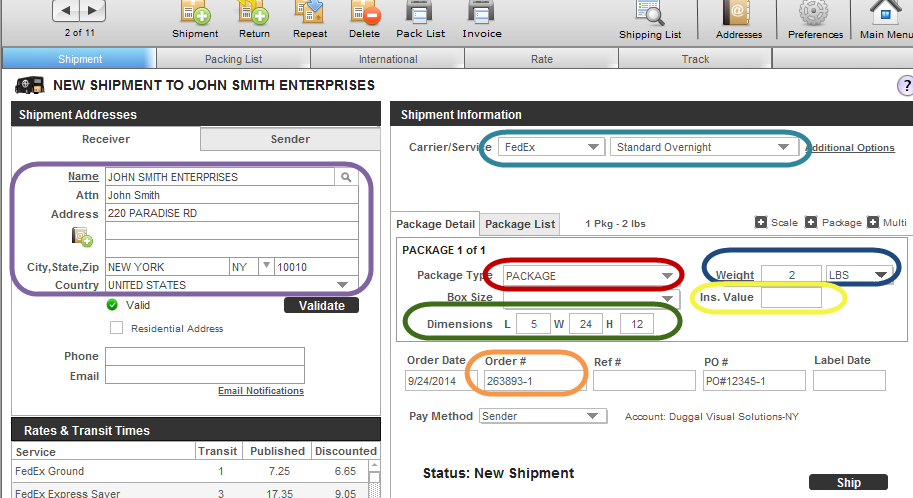Open the Package Type dropdown
The width and height of the screenshot is (913, 498).
(x=590, y=276)
